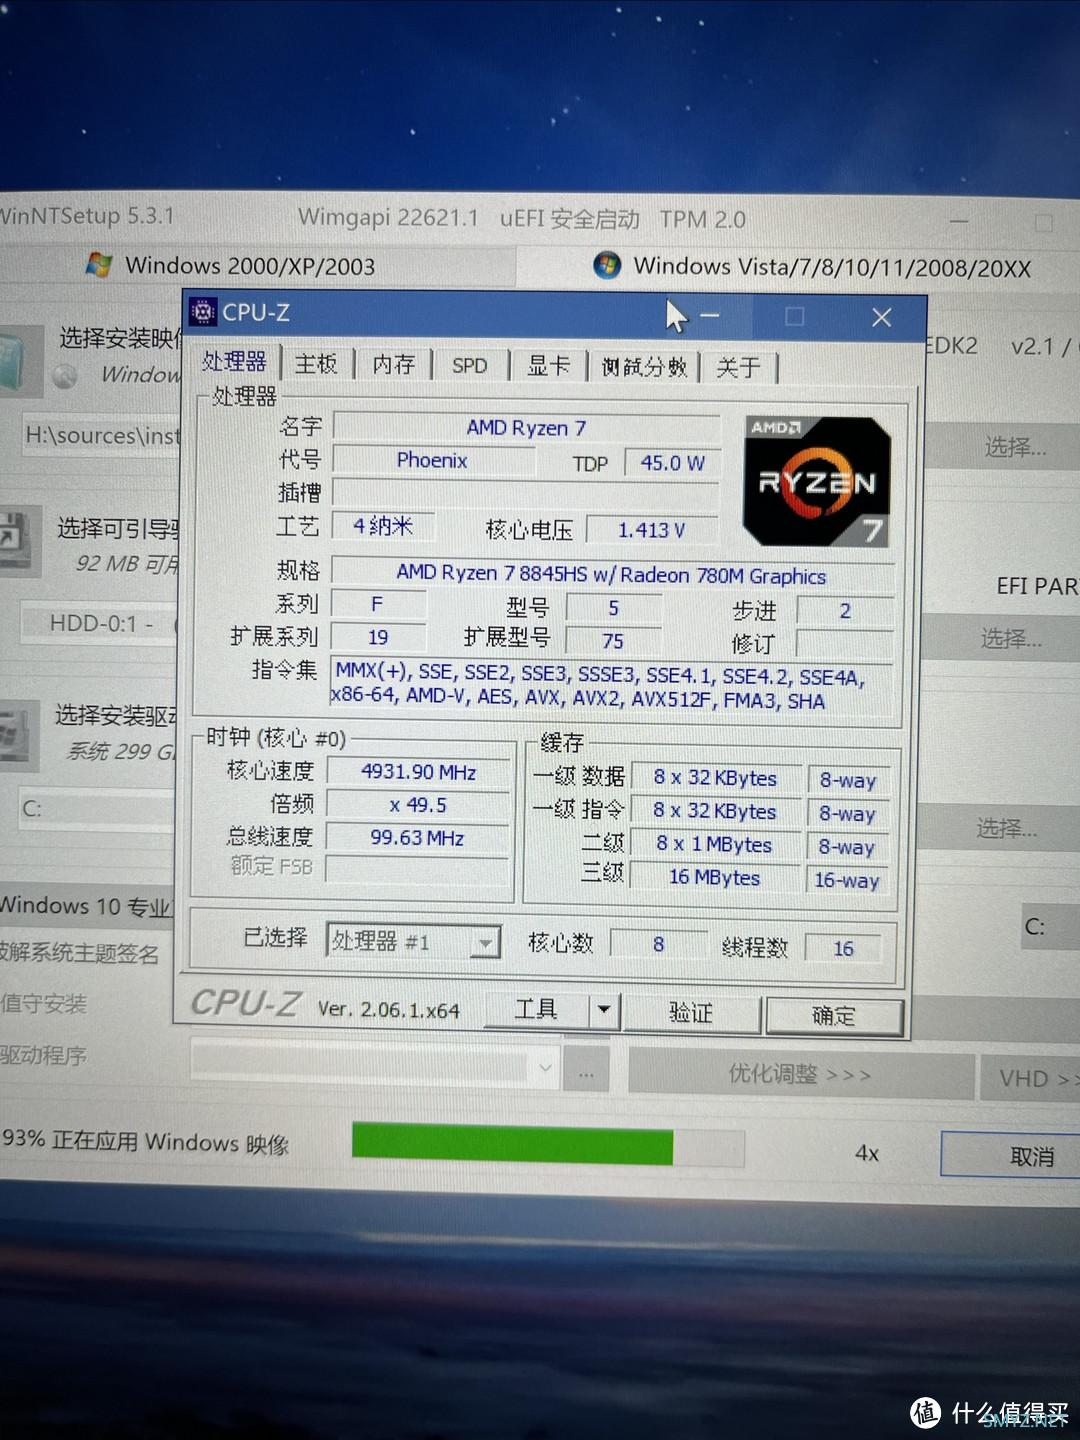1080x1440 pixels.
Task: Click the 二级 cache value 8 x 1 MBytes
Action: coord(715,844)
